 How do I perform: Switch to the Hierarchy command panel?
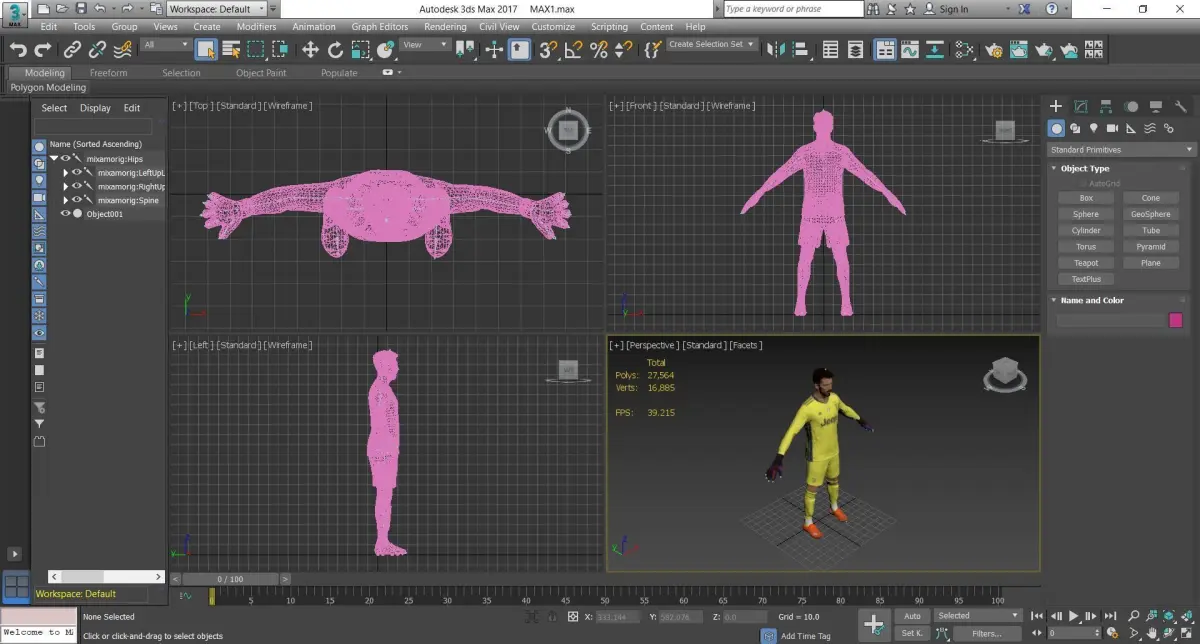(x=1106, y=106)
